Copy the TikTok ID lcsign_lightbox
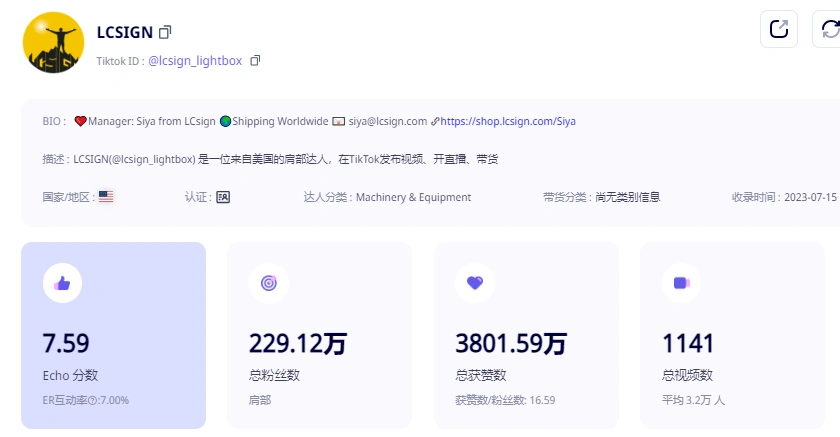Screen dimensions: 840x437 pos(255,61)
